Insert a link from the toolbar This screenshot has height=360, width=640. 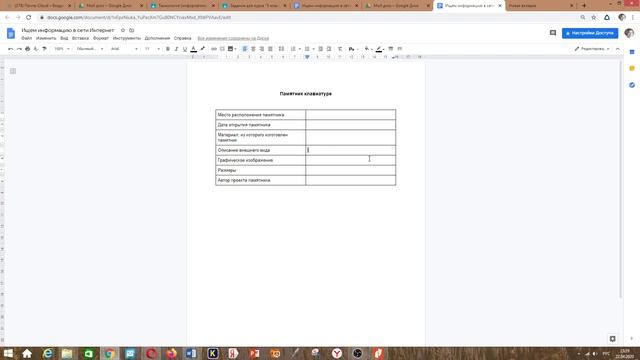tap(213, 49)
